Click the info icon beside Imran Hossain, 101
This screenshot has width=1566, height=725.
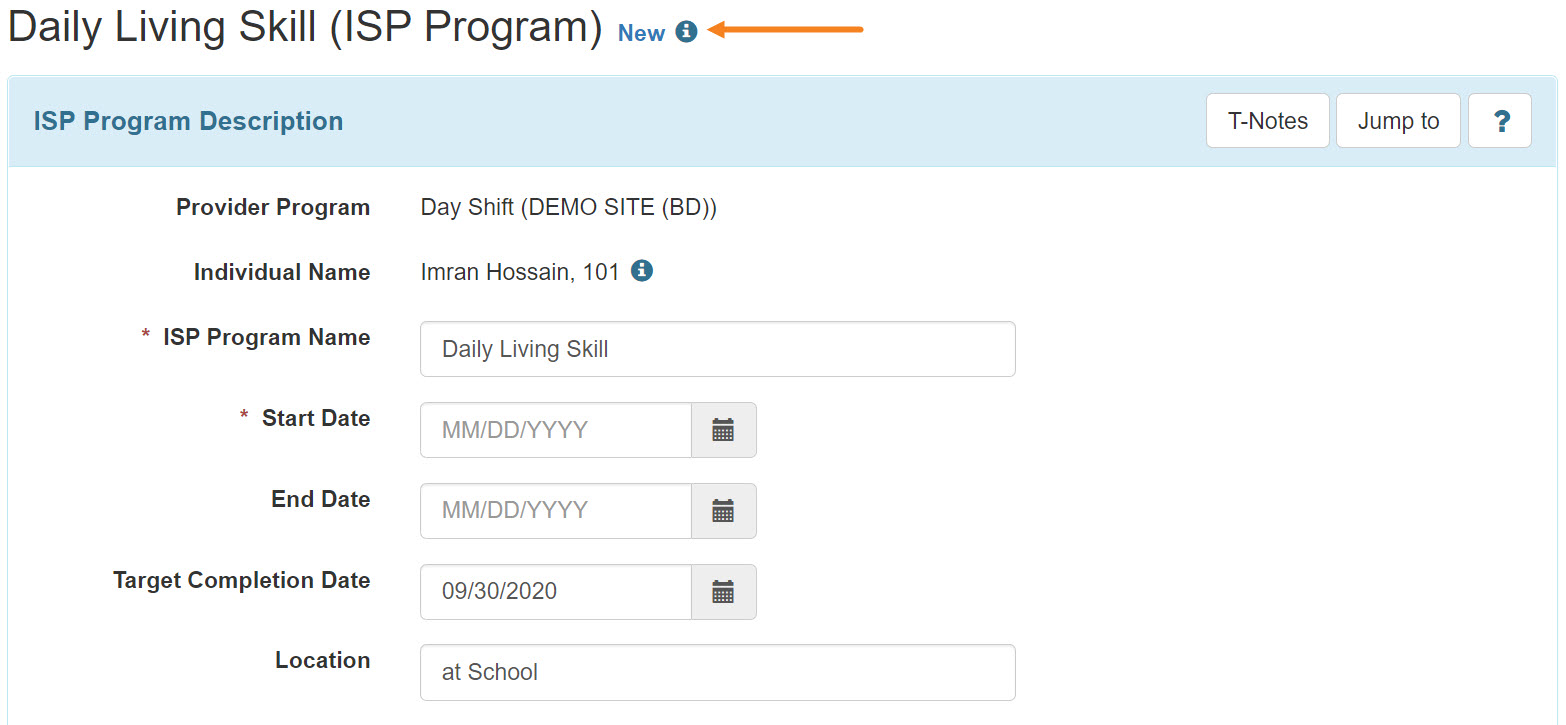tap(642, 270)
